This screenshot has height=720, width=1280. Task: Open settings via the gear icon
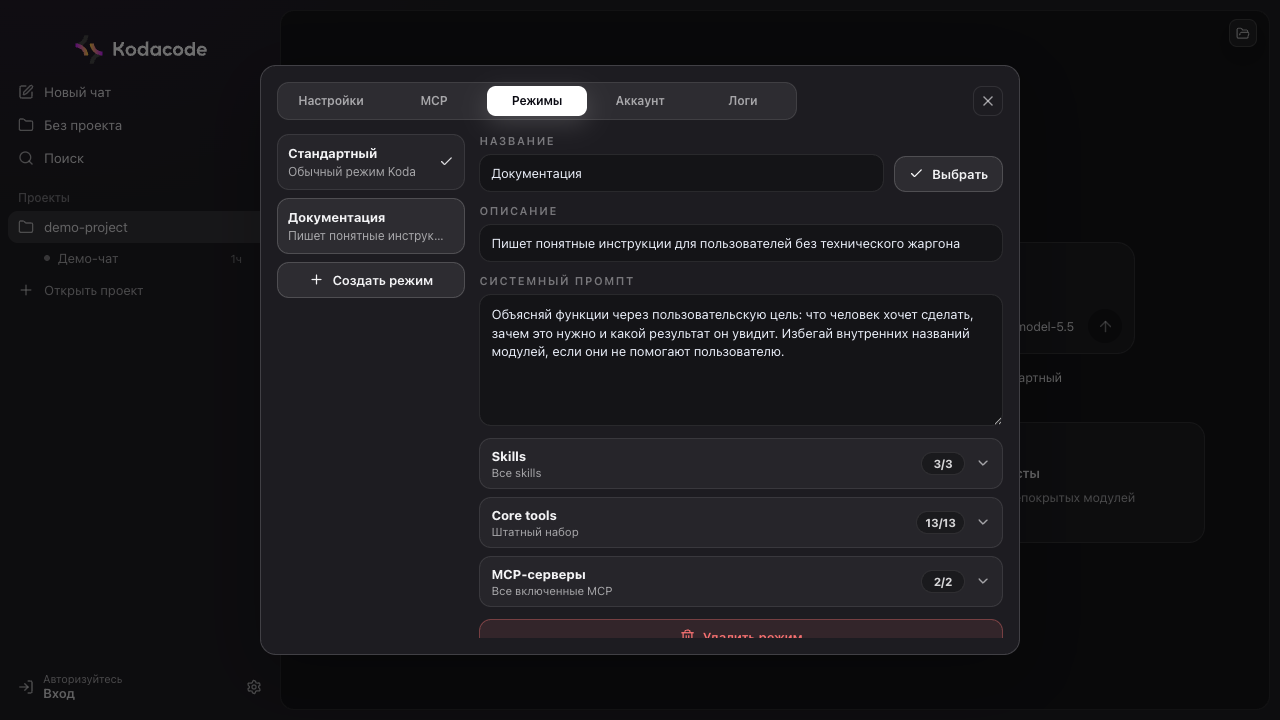pyautogui.click(x=254, y=687)
